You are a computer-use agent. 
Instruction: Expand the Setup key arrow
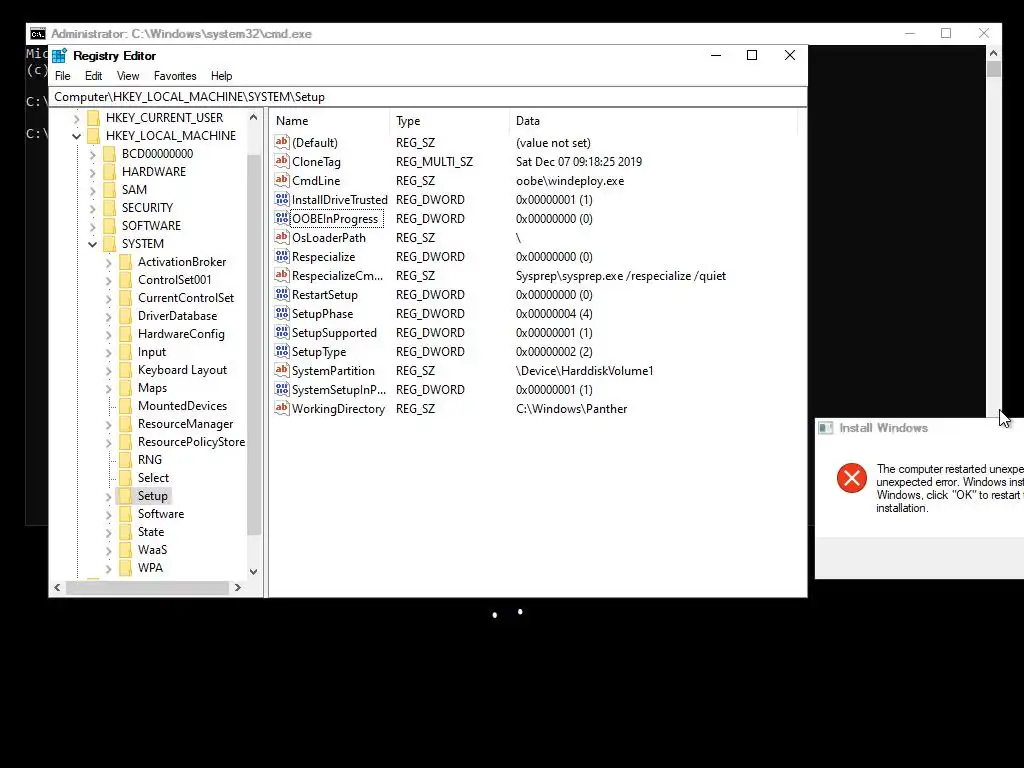108,496
